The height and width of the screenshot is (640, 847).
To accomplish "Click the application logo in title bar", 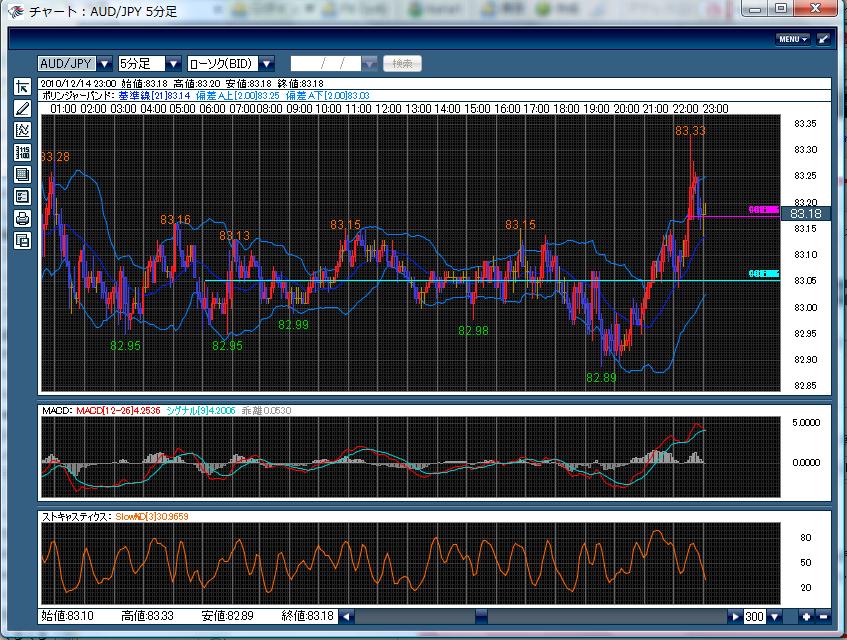I will click(x=15, y=11).
